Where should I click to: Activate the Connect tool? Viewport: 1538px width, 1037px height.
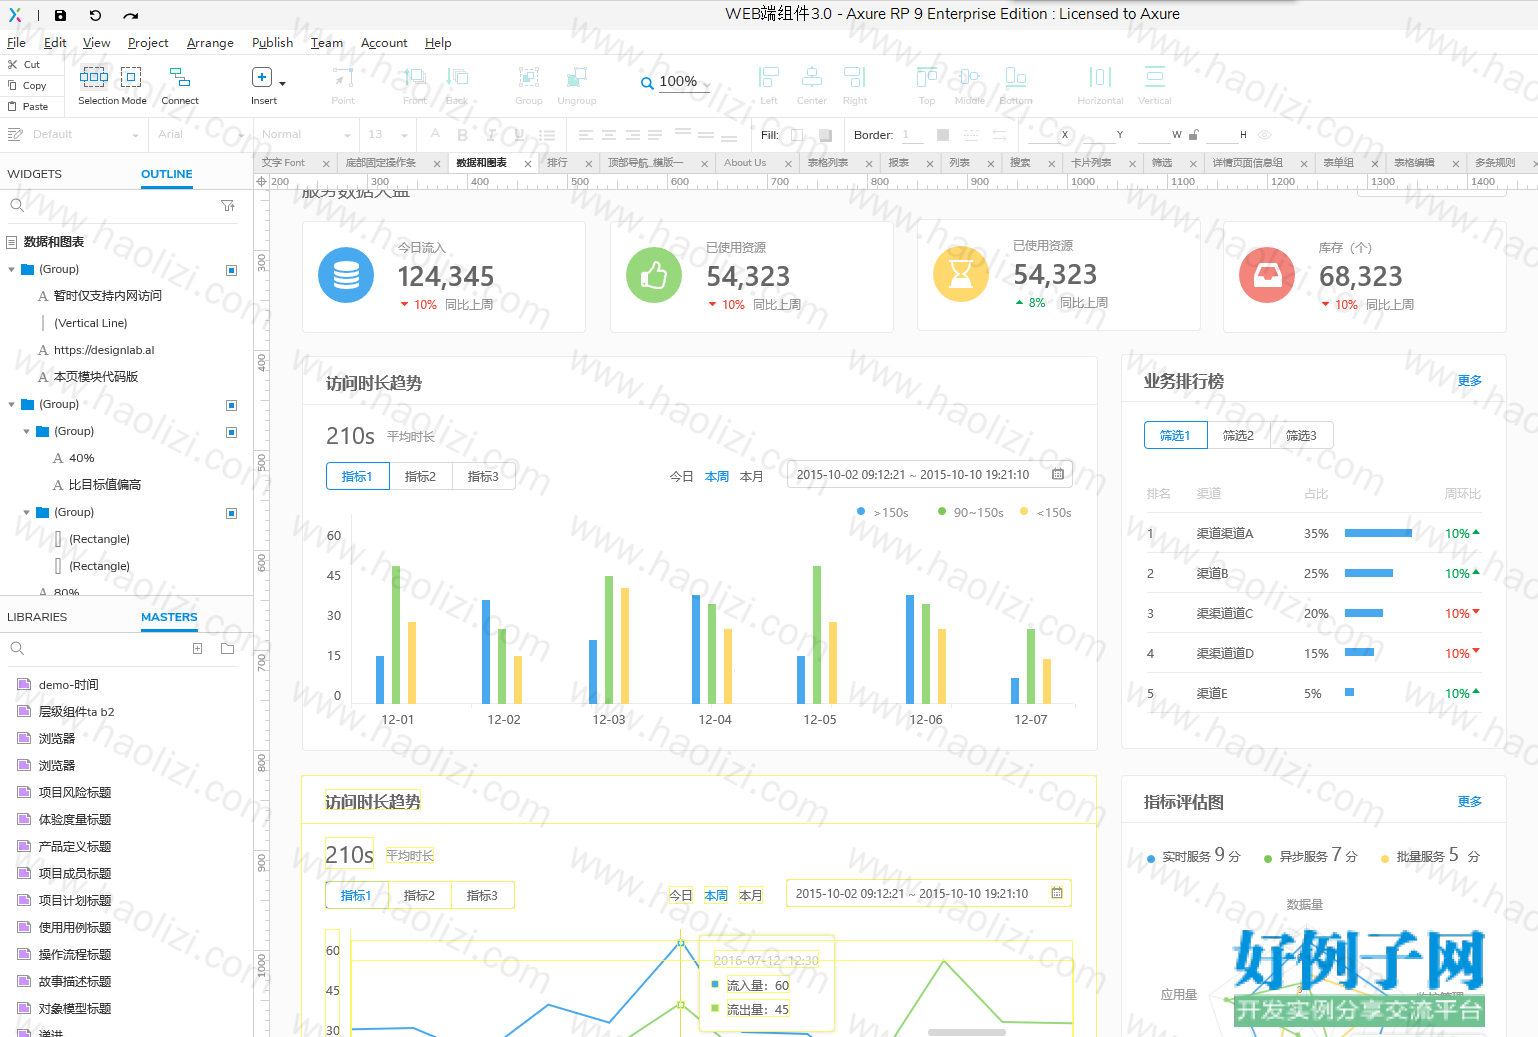pos(180,85)
